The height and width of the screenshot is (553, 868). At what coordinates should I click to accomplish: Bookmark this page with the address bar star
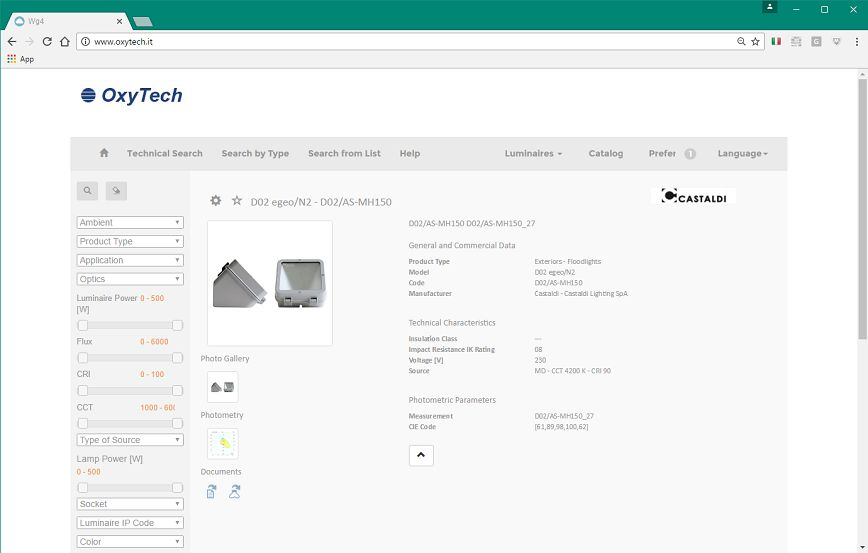coord(755,42)
